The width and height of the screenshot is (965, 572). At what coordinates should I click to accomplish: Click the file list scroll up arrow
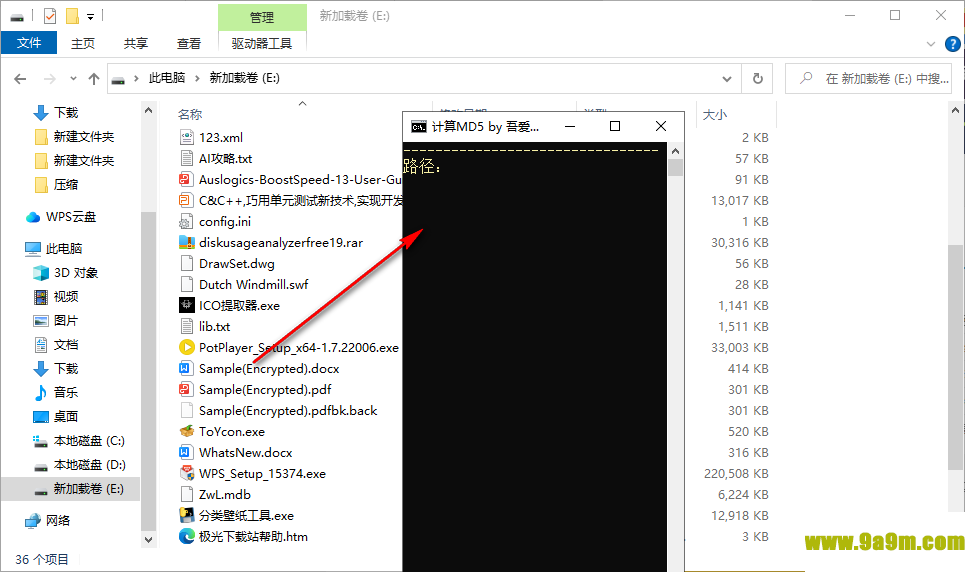955,111
